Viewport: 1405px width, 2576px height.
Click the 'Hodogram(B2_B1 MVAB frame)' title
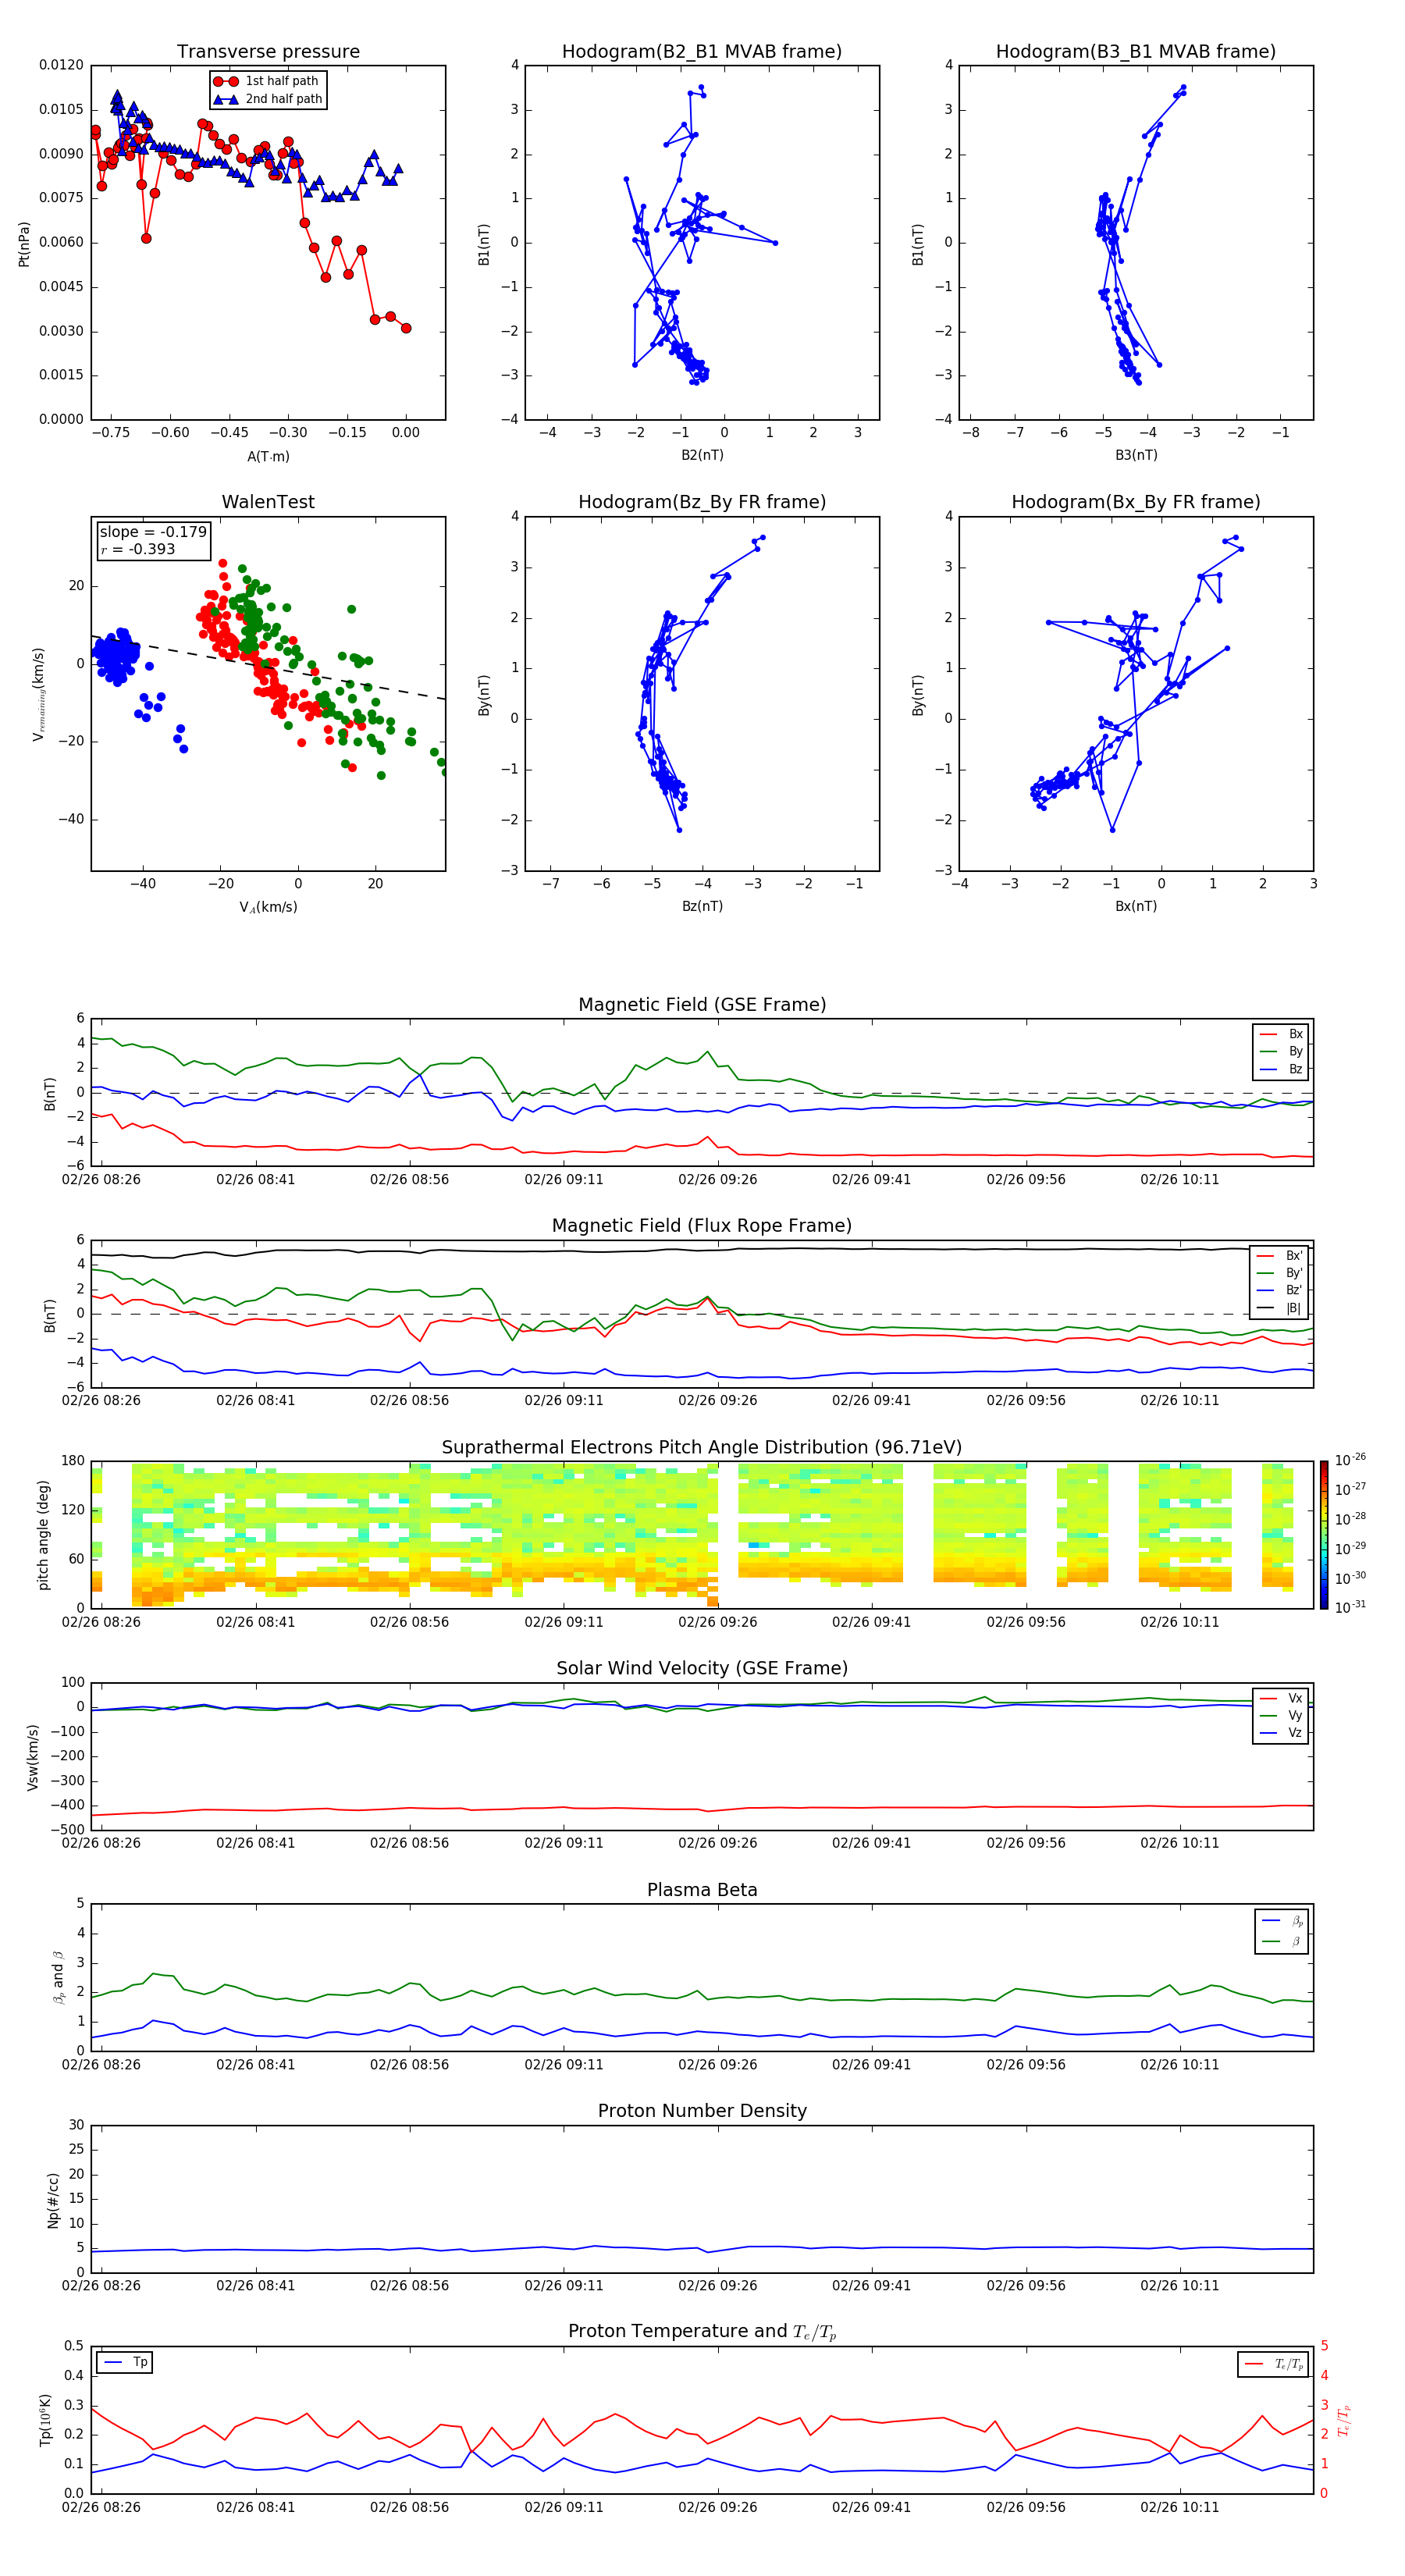tap(702, 52)
